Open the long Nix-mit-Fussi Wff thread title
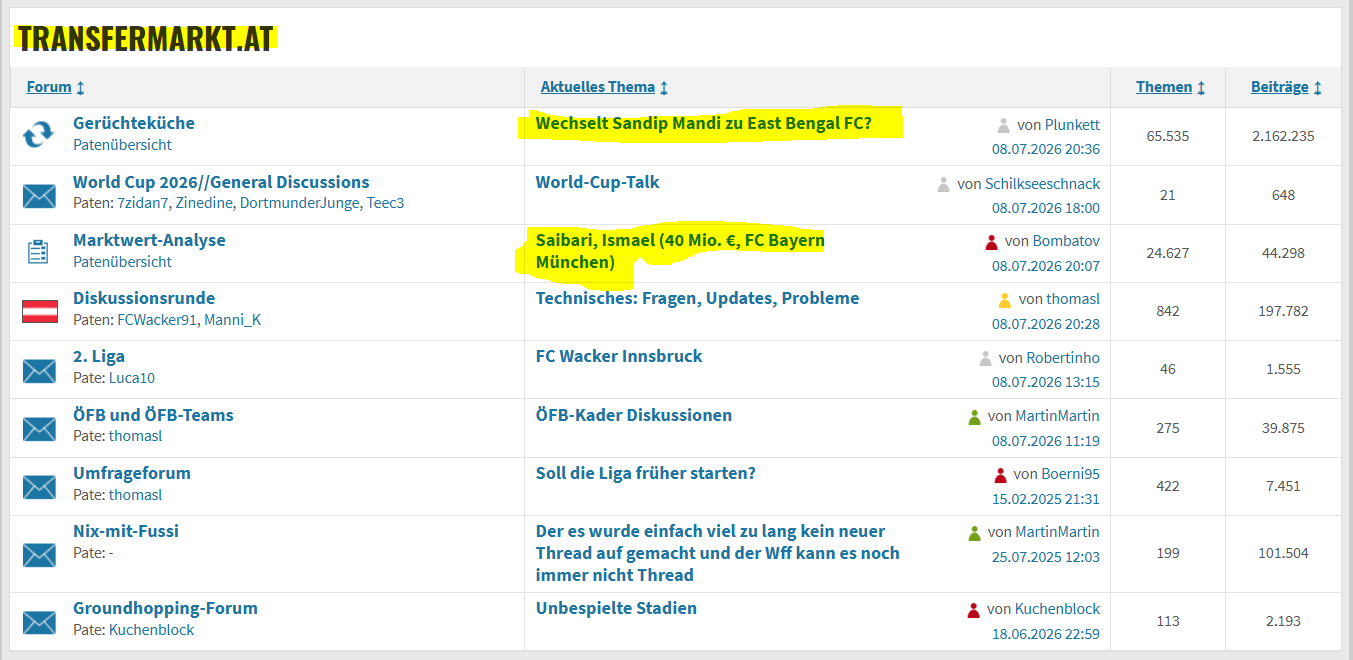Screen dimensions: 1353x660 (718, 553)
